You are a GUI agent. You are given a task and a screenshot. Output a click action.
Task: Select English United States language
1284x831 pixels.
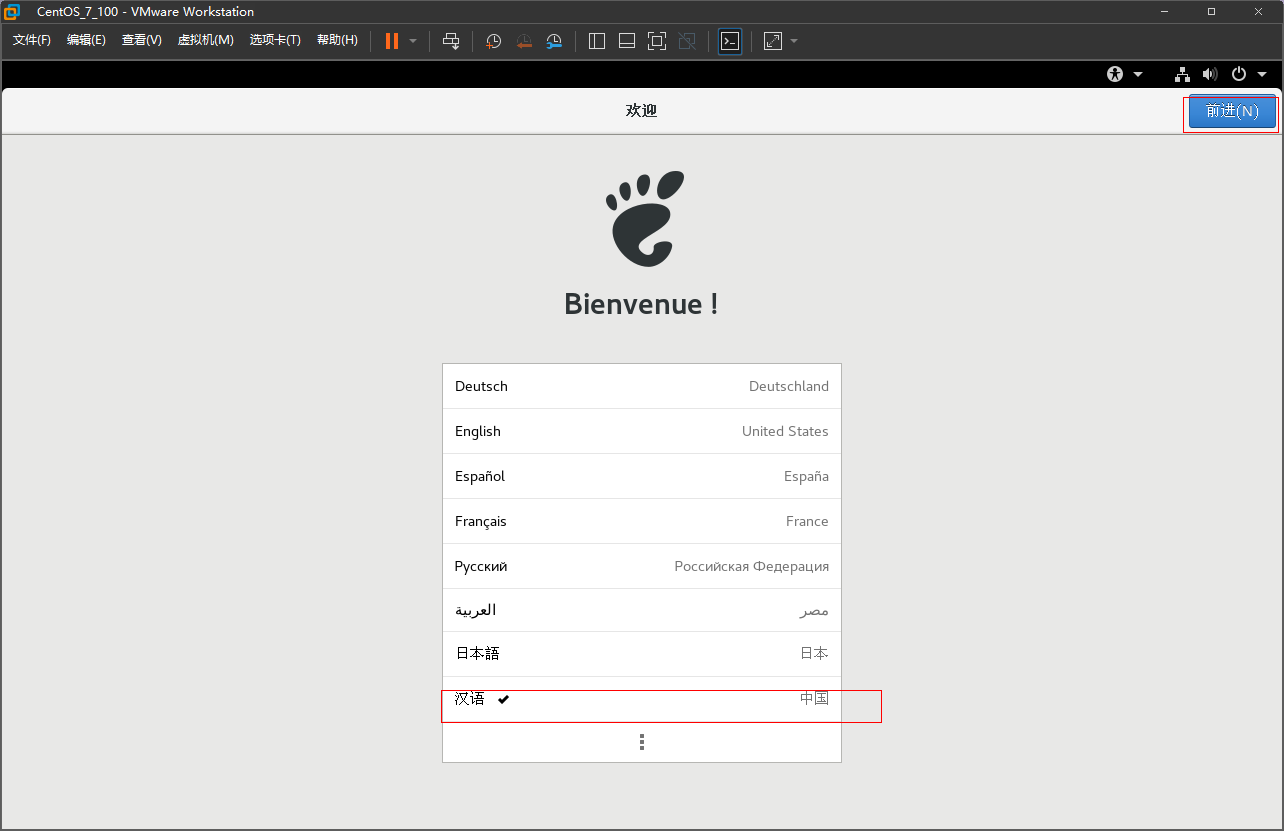642,431
